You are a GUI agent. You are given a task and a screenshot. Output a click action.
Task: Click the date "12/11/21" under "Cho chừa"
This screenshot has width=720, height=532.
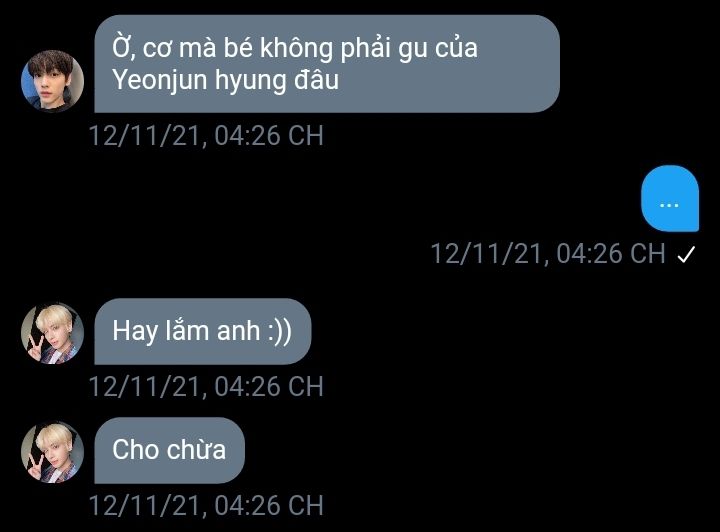(x=145, y=505)
